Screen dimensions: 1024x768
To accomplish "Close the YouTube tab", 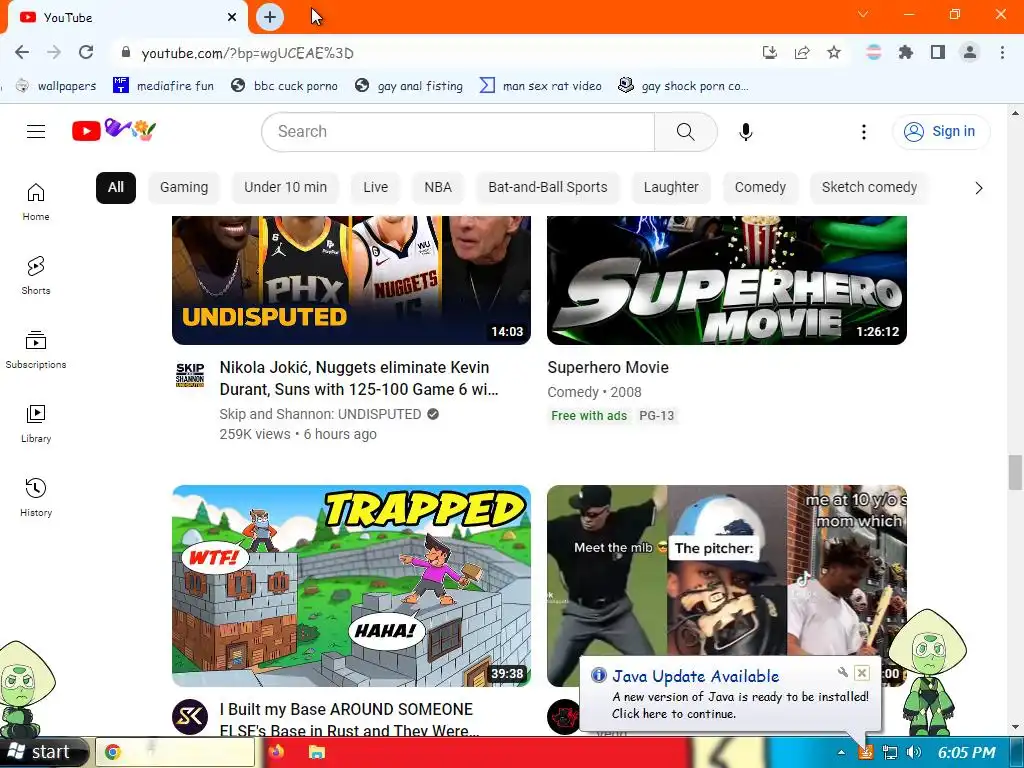I will click(232, 17).
